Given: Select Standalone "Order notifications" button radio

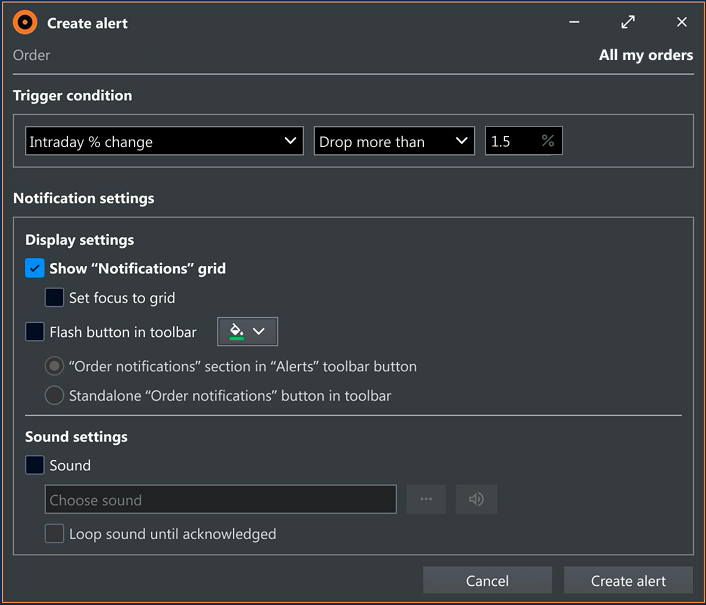Looking at the screenshot, I should tap(54, 396).
